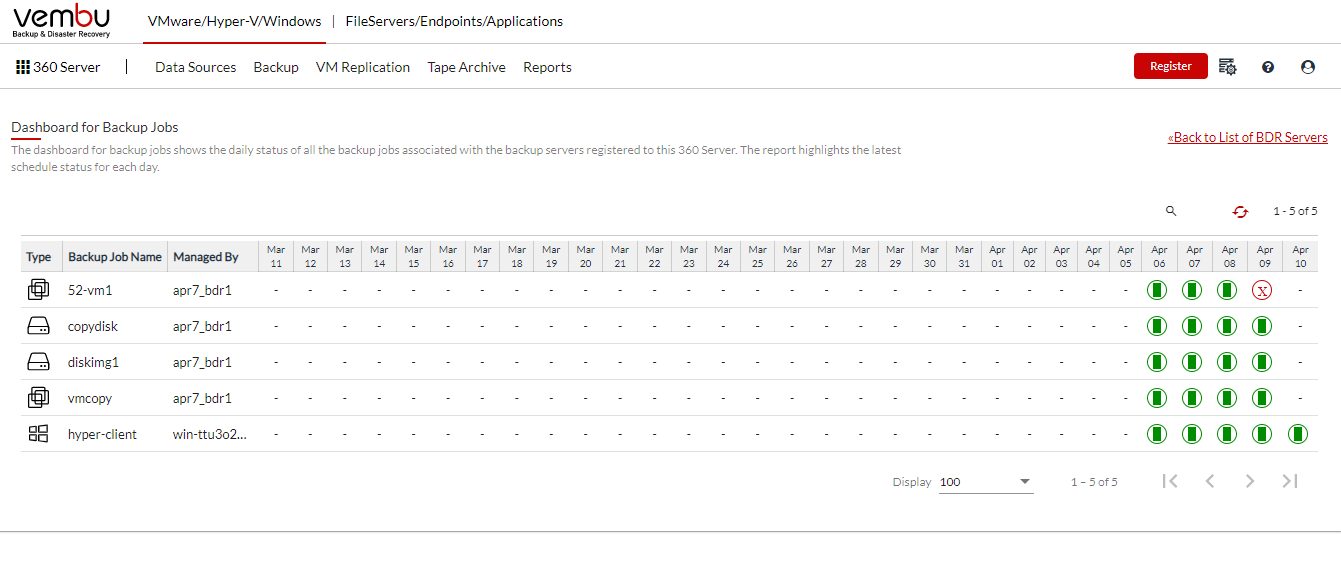Click apr7_bdr1 in the diskimg1 row

(x=202, y=362)
